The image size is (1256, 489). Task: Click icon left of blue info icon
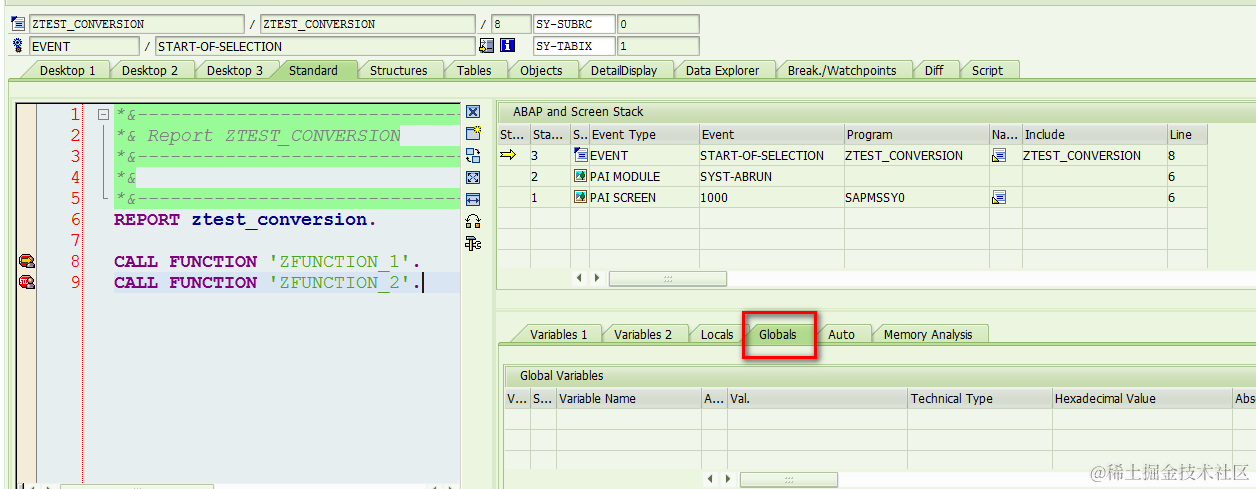(487, 46)
